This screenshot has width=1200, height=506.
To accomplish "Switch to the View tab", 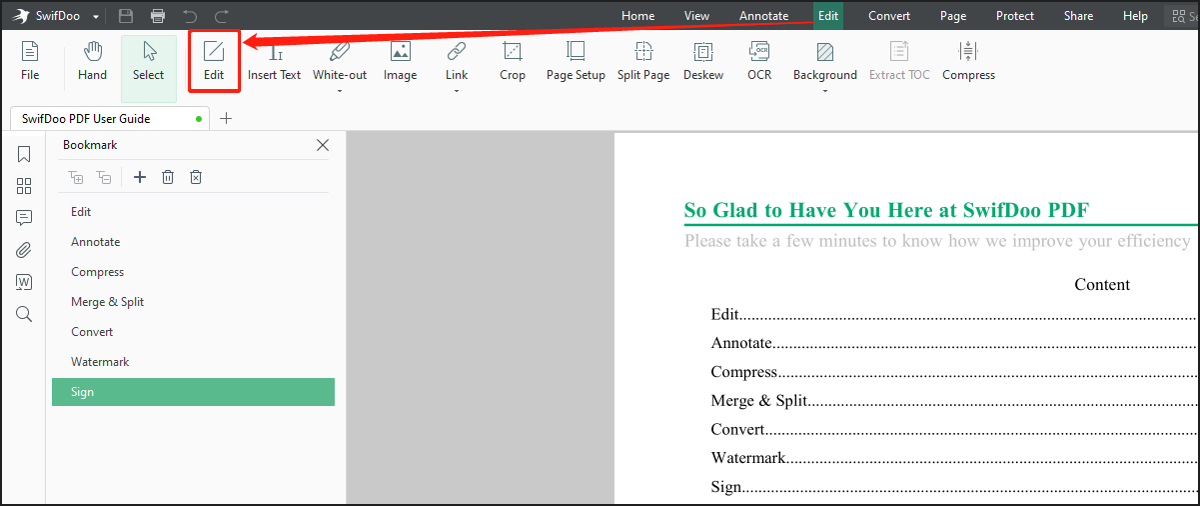I will [697, 16].
